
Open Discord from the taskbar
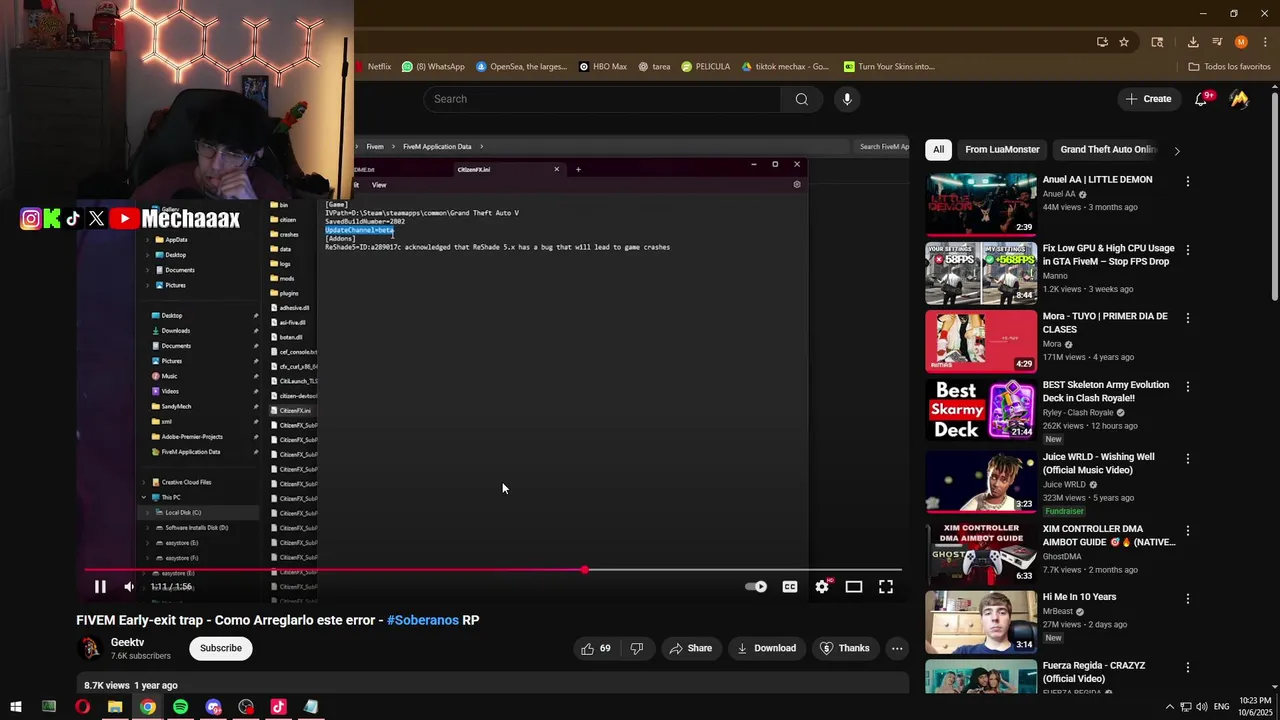click(213, 707)
